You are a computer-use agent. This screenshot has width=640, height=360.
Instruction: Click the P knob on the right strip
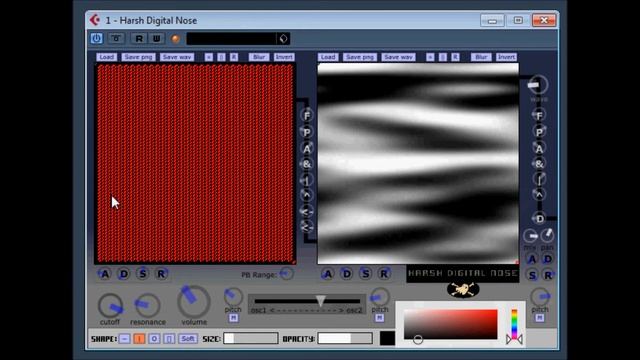pos(539,132)
